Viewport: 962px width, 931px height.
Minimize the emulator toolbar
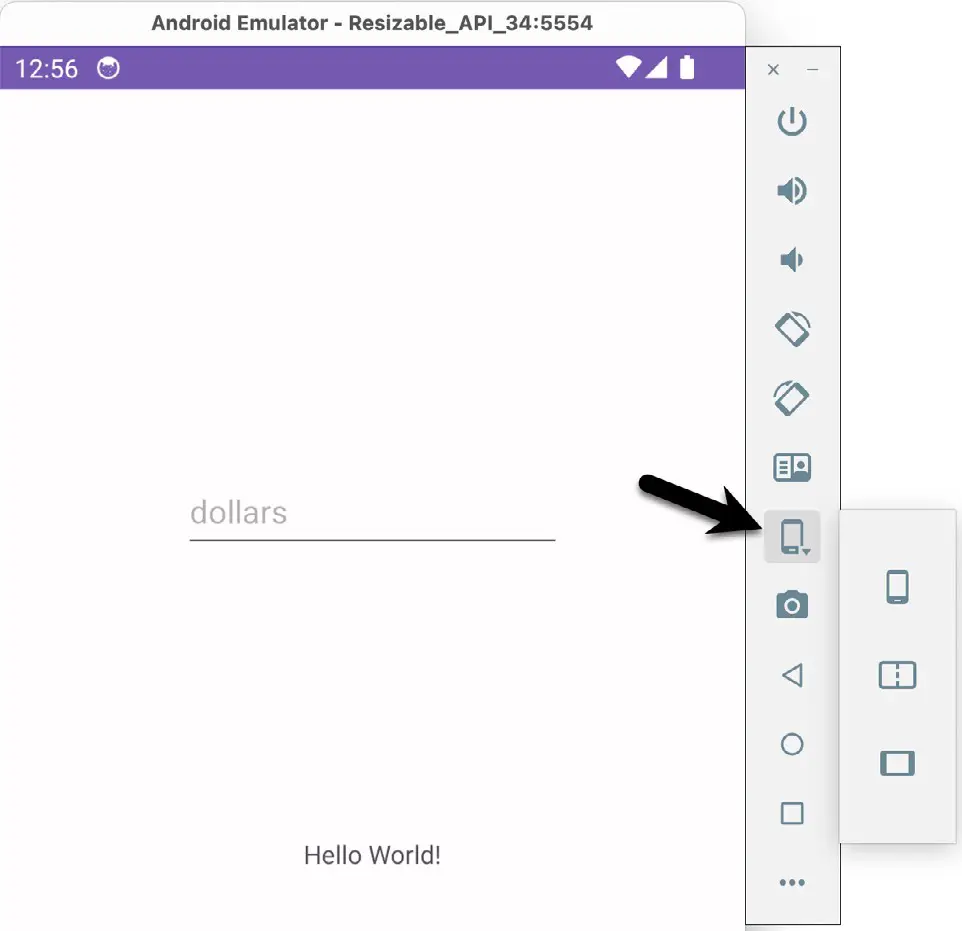pyautogui.click(x=812, y=69)
